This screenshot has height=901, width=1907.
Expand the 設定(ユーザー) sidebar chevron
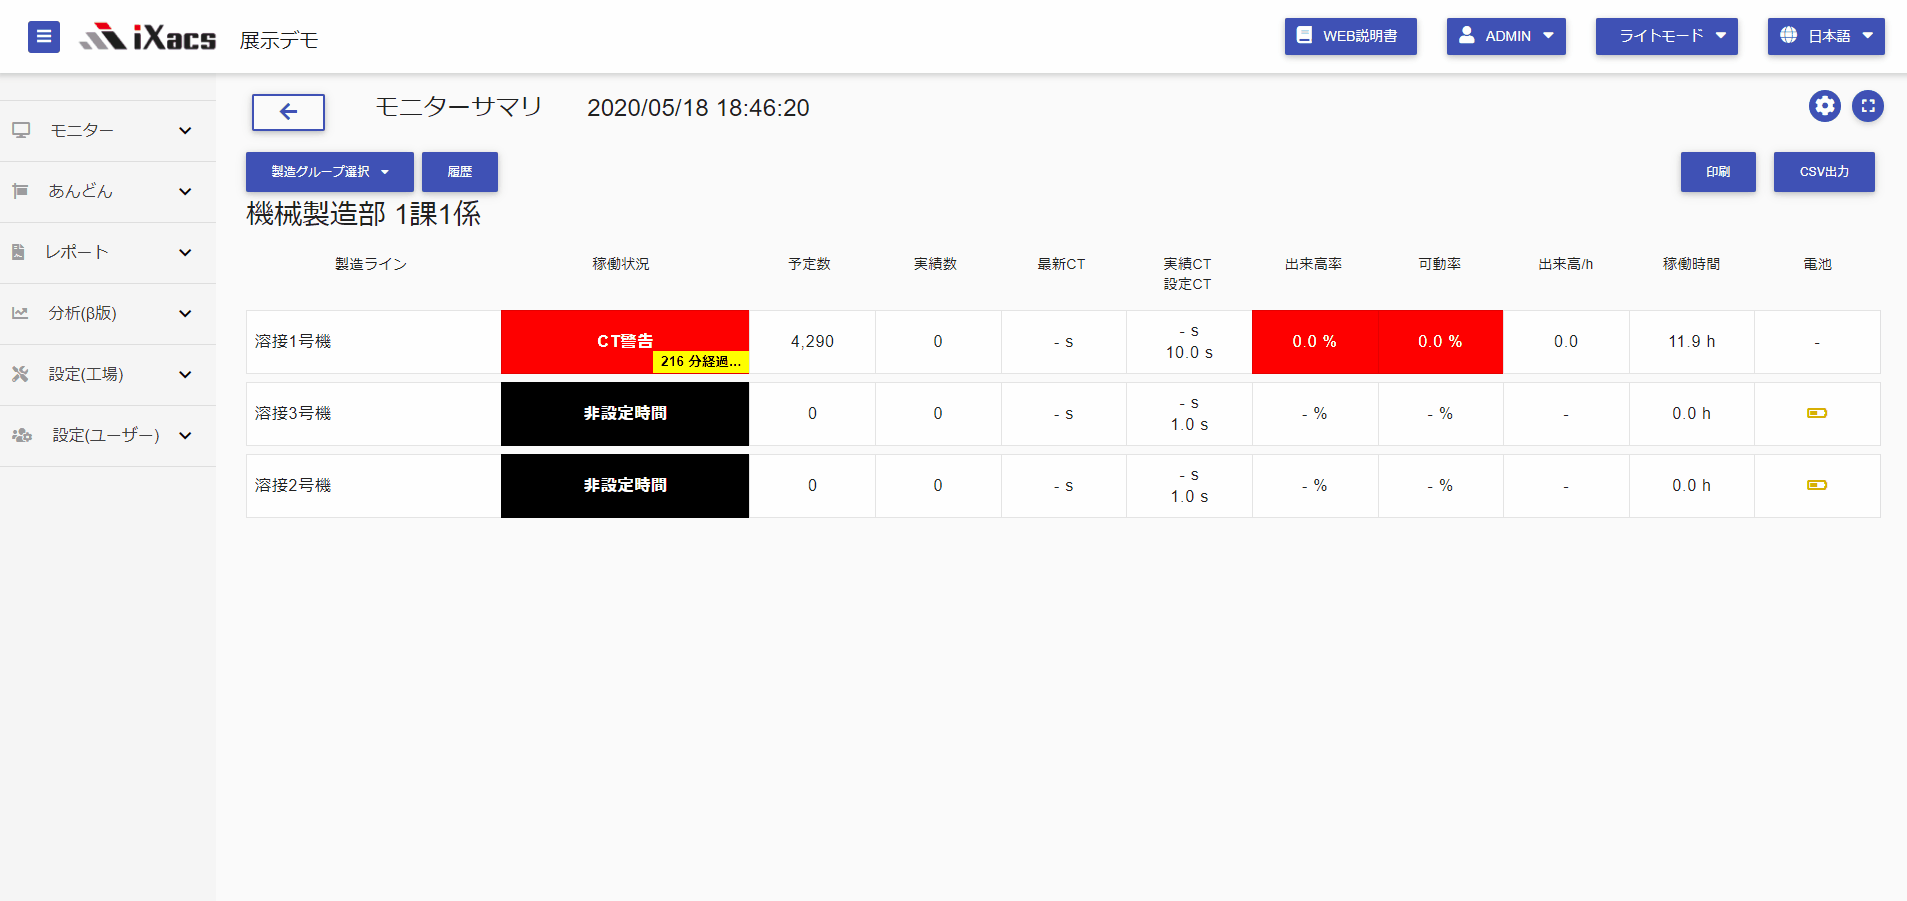185,436
